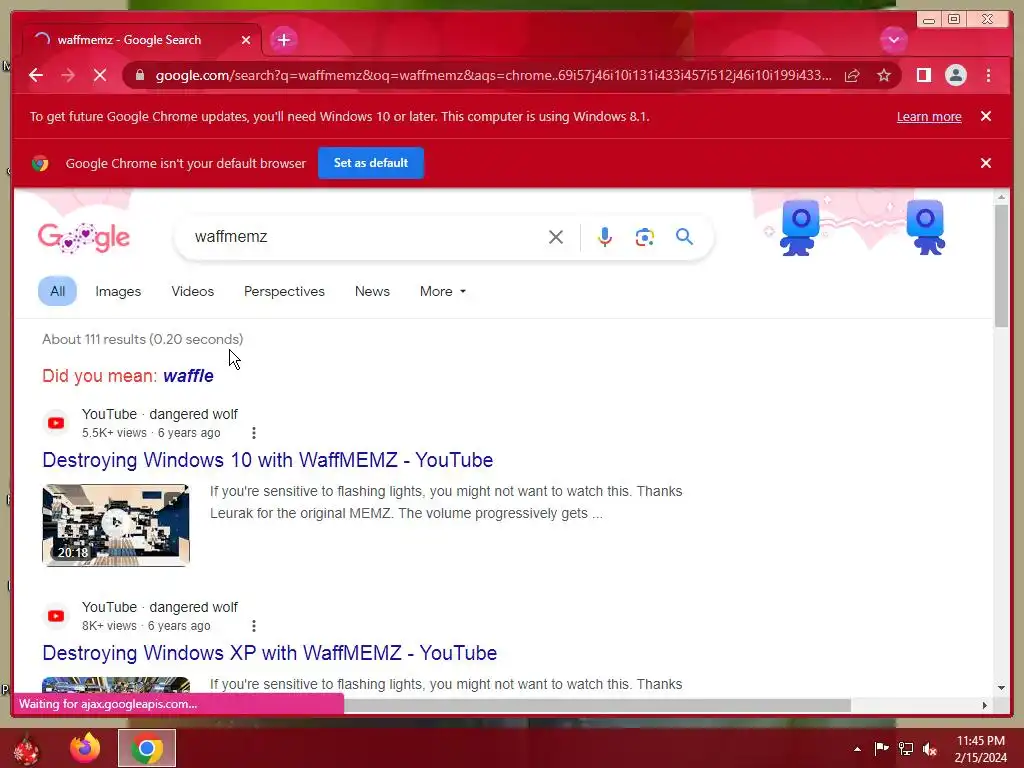Click the forward navigation arrow
This screenshot has height=768, width=1024.
68,75
